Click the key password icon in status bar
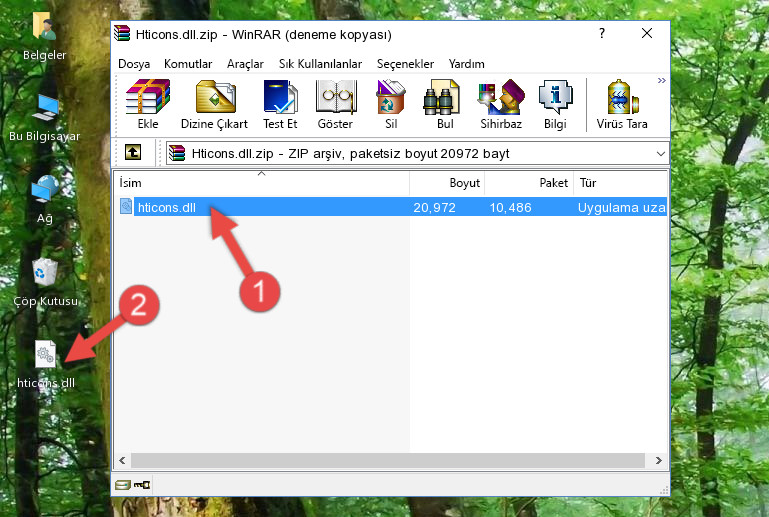The width and height of the screenshot is (769, 517). coord(142,485)
